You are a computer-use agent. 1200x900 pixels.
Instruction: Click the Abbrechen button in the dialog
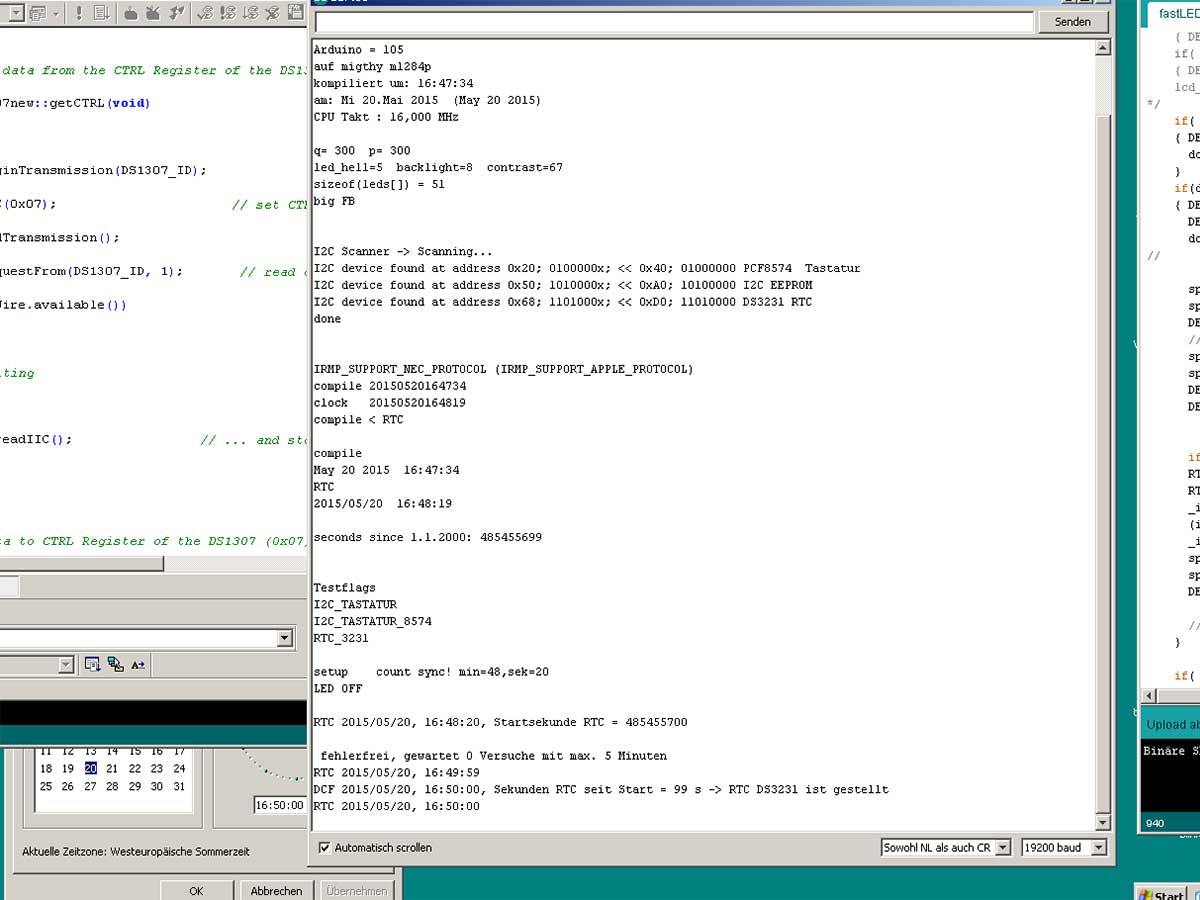276,891
